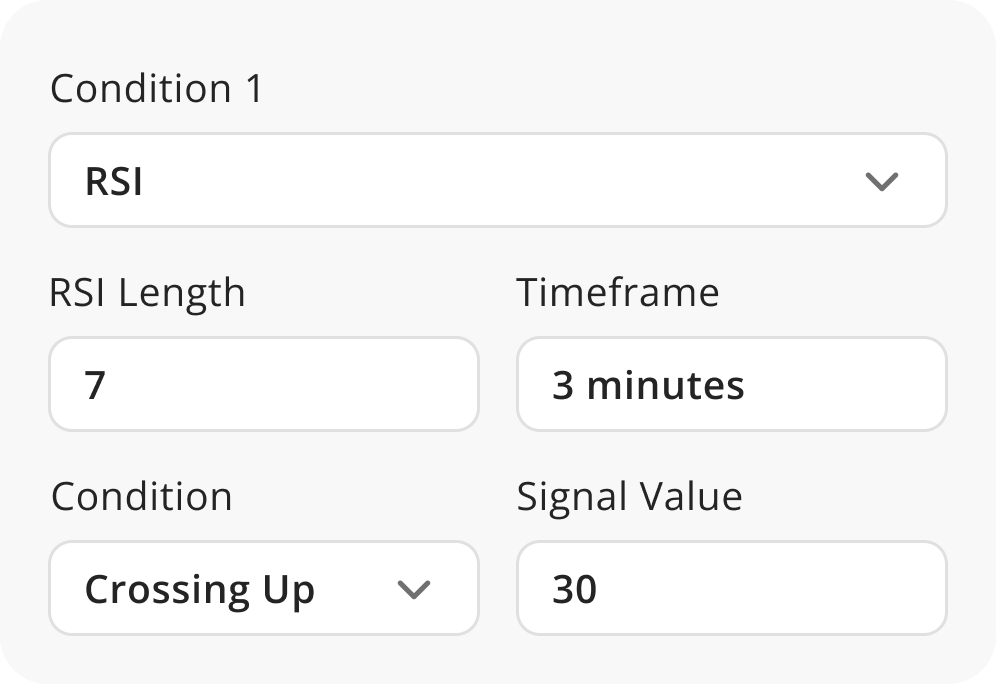Click inside the Signal Value field
Image resolution: width=996 pixels, height=684 pixels.
731,589
